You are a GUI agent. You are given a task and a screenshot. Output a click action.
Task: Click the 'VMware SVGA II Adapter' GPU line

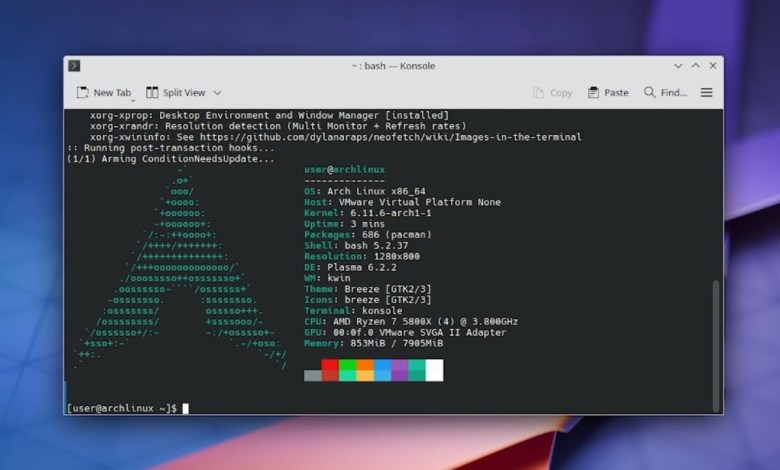click(x=405, y=332)
